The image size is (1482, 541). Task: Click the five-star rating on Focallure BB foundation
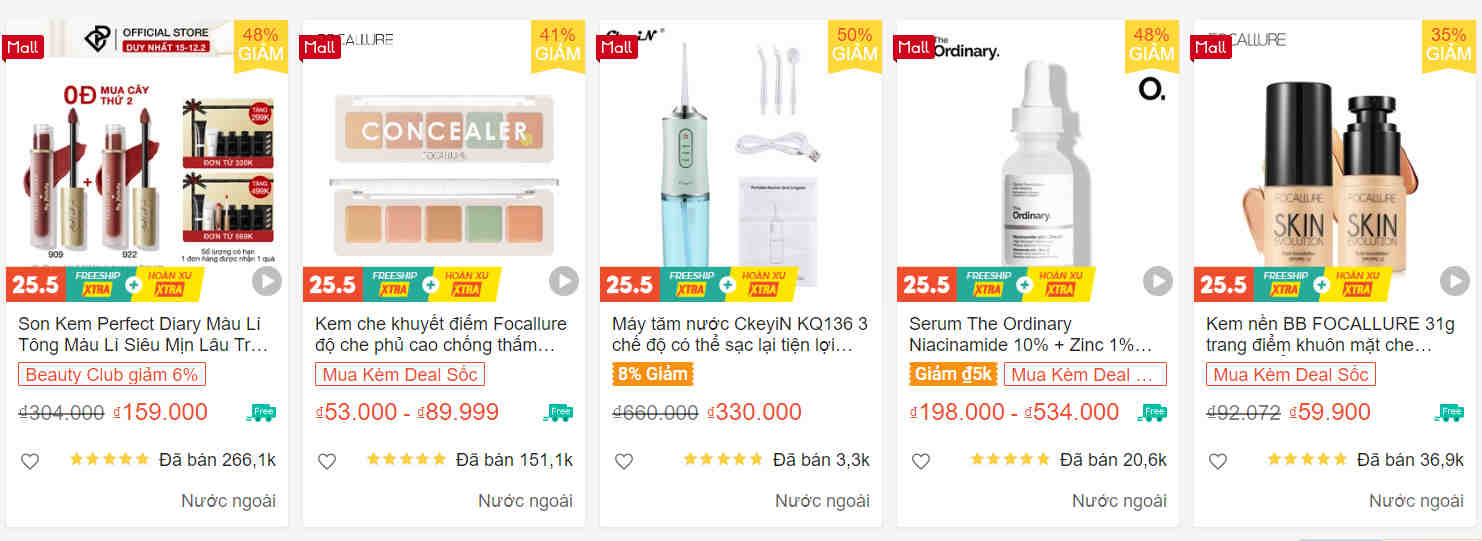(1307, 459)
